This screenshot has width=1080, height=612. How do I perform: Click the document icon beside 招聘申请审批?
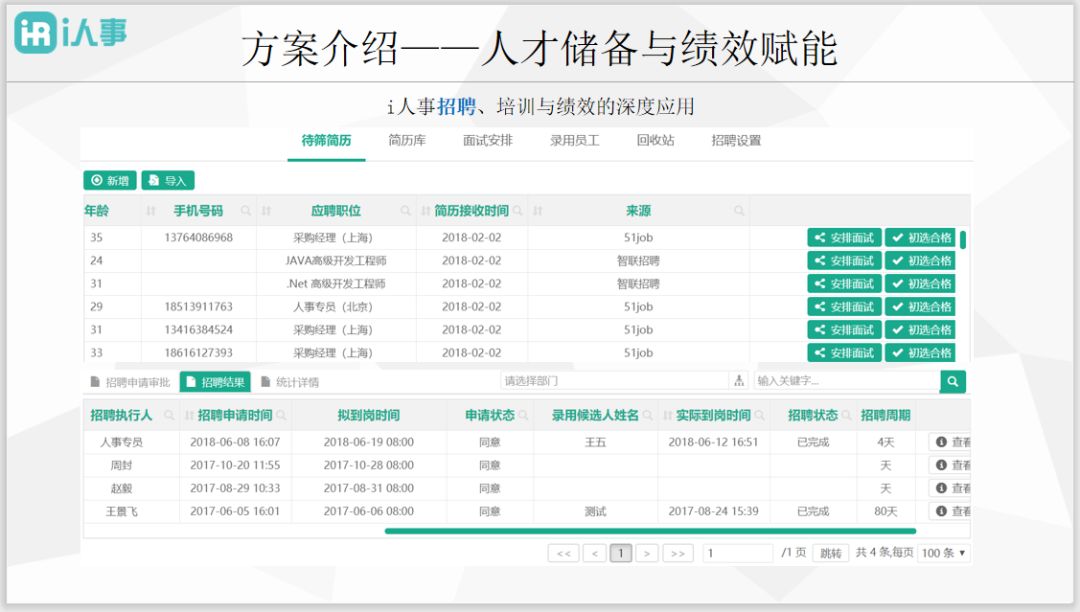[98, 381]
